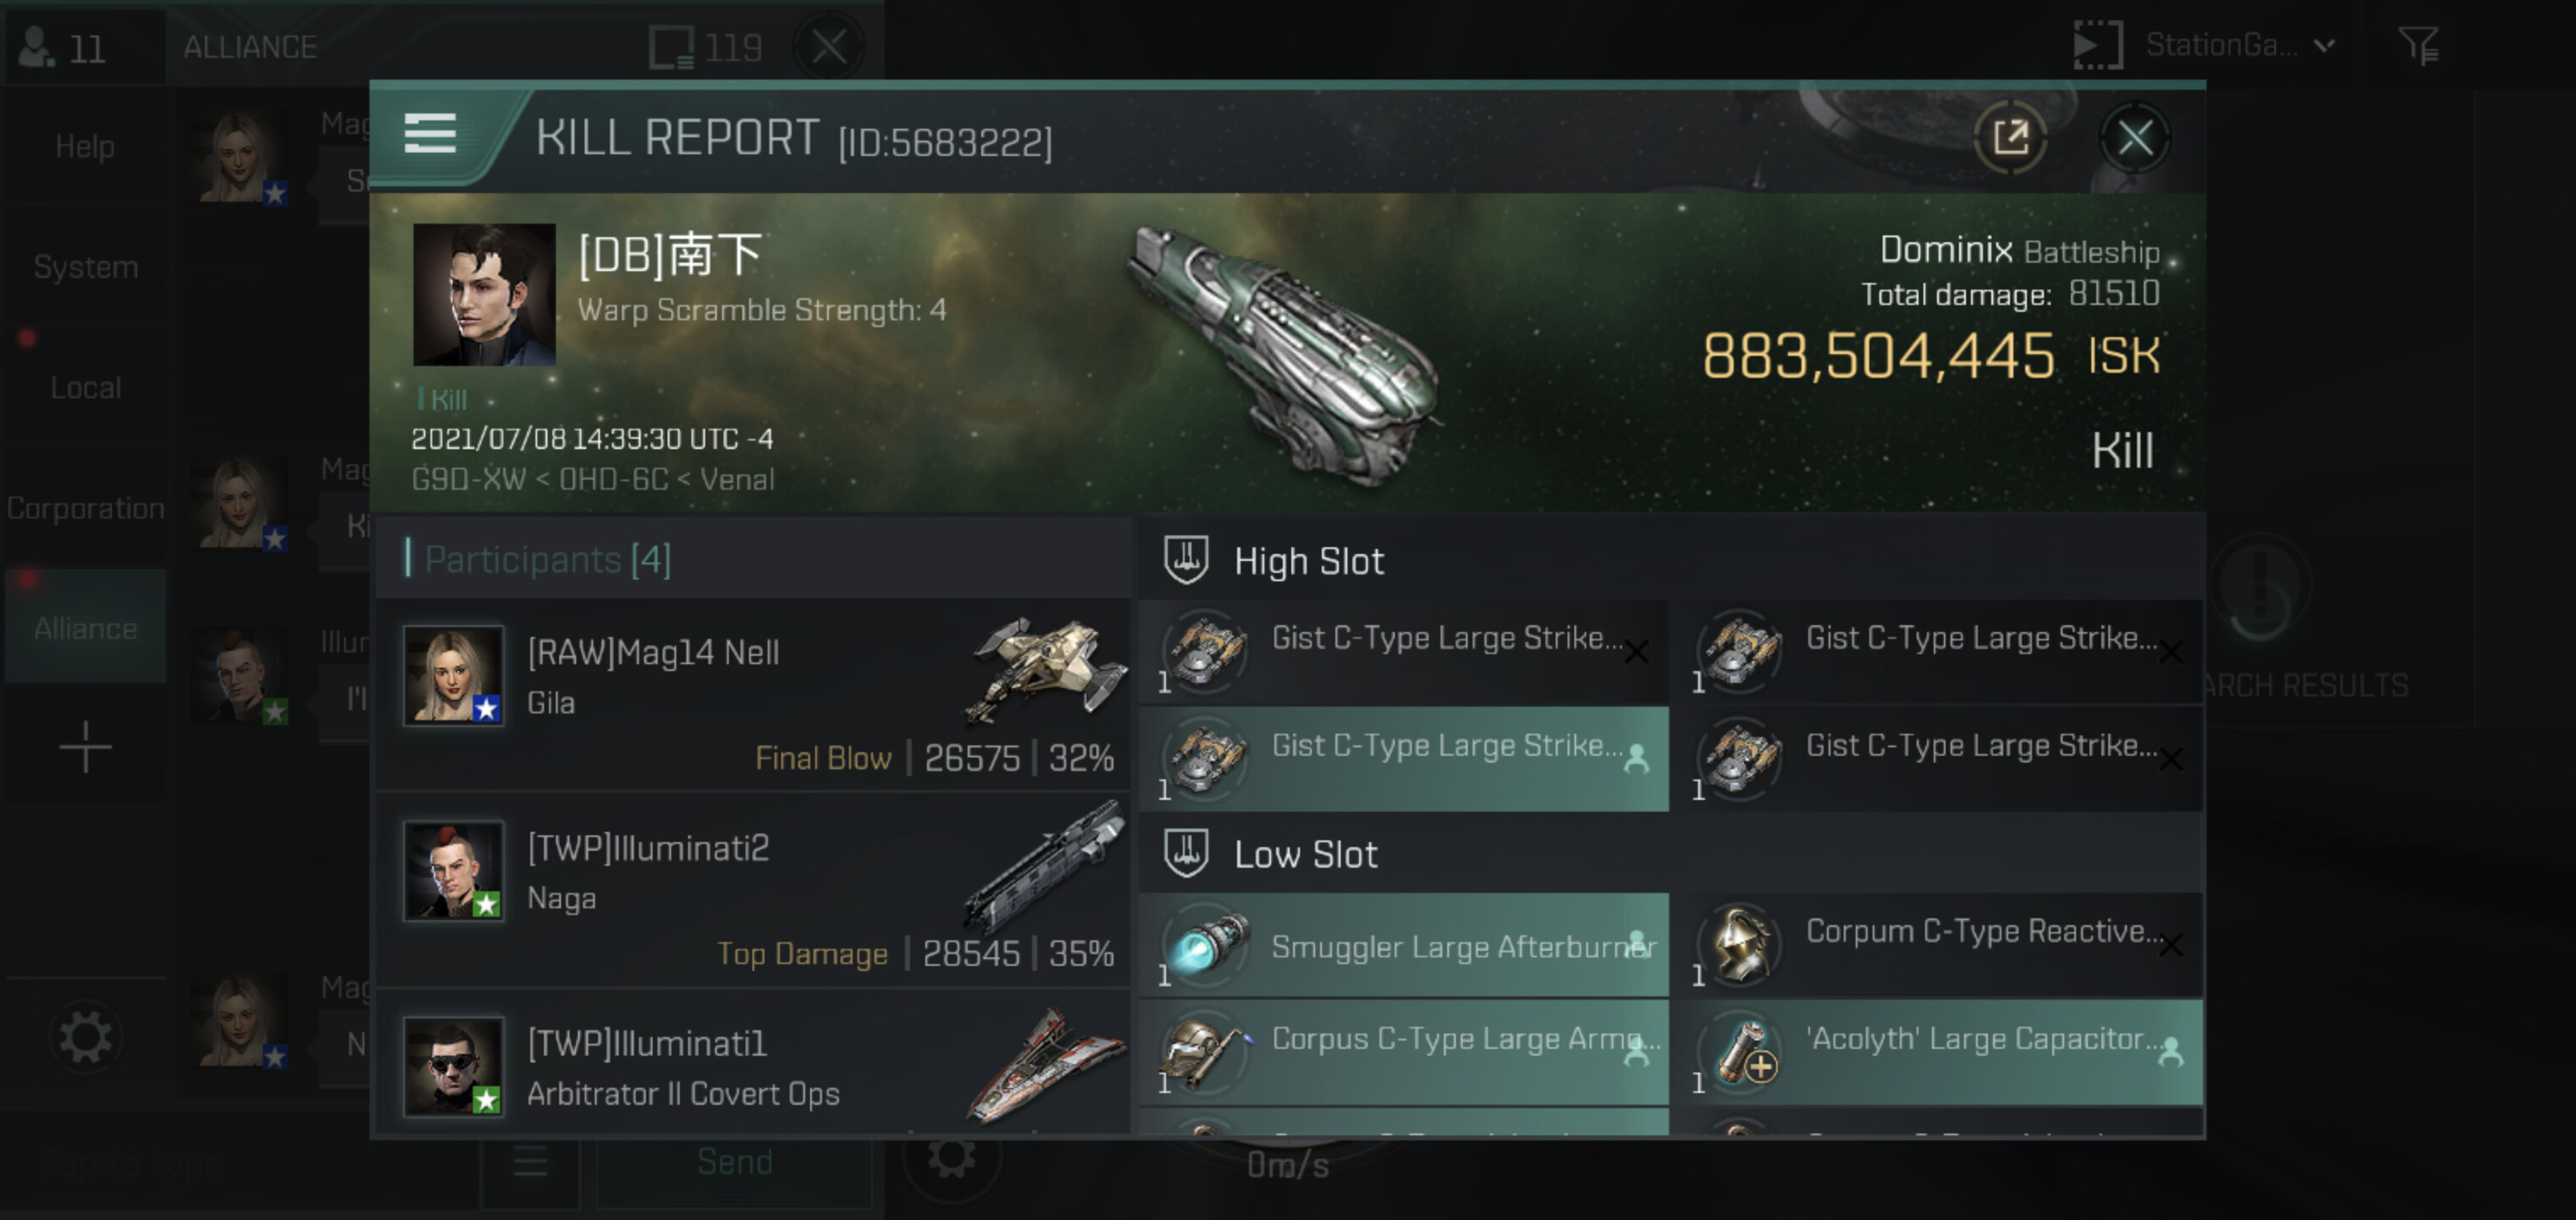Collapse the Low Slot section
This screenshot has width=2576, height=1220.
(1305, 855)
